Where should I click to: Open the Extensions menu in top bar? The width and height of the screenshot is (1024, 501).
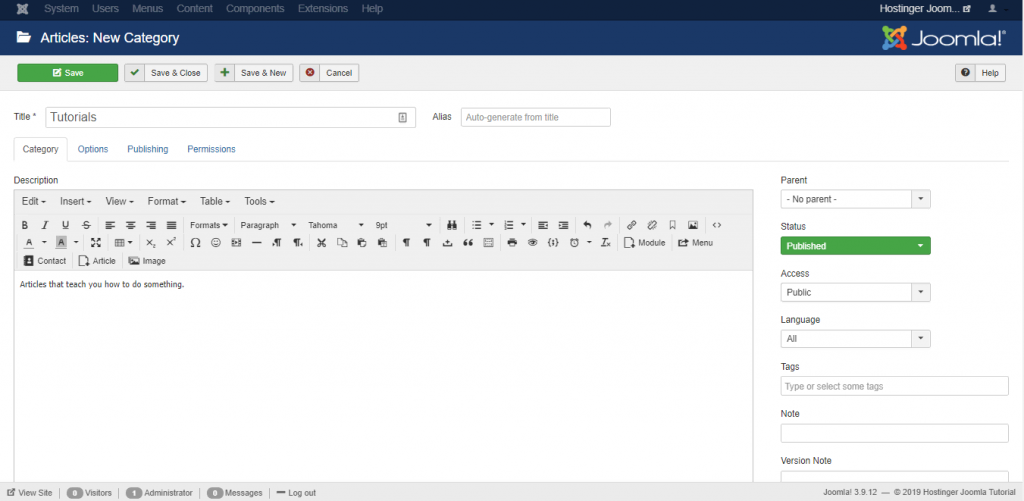click(321, 8)
